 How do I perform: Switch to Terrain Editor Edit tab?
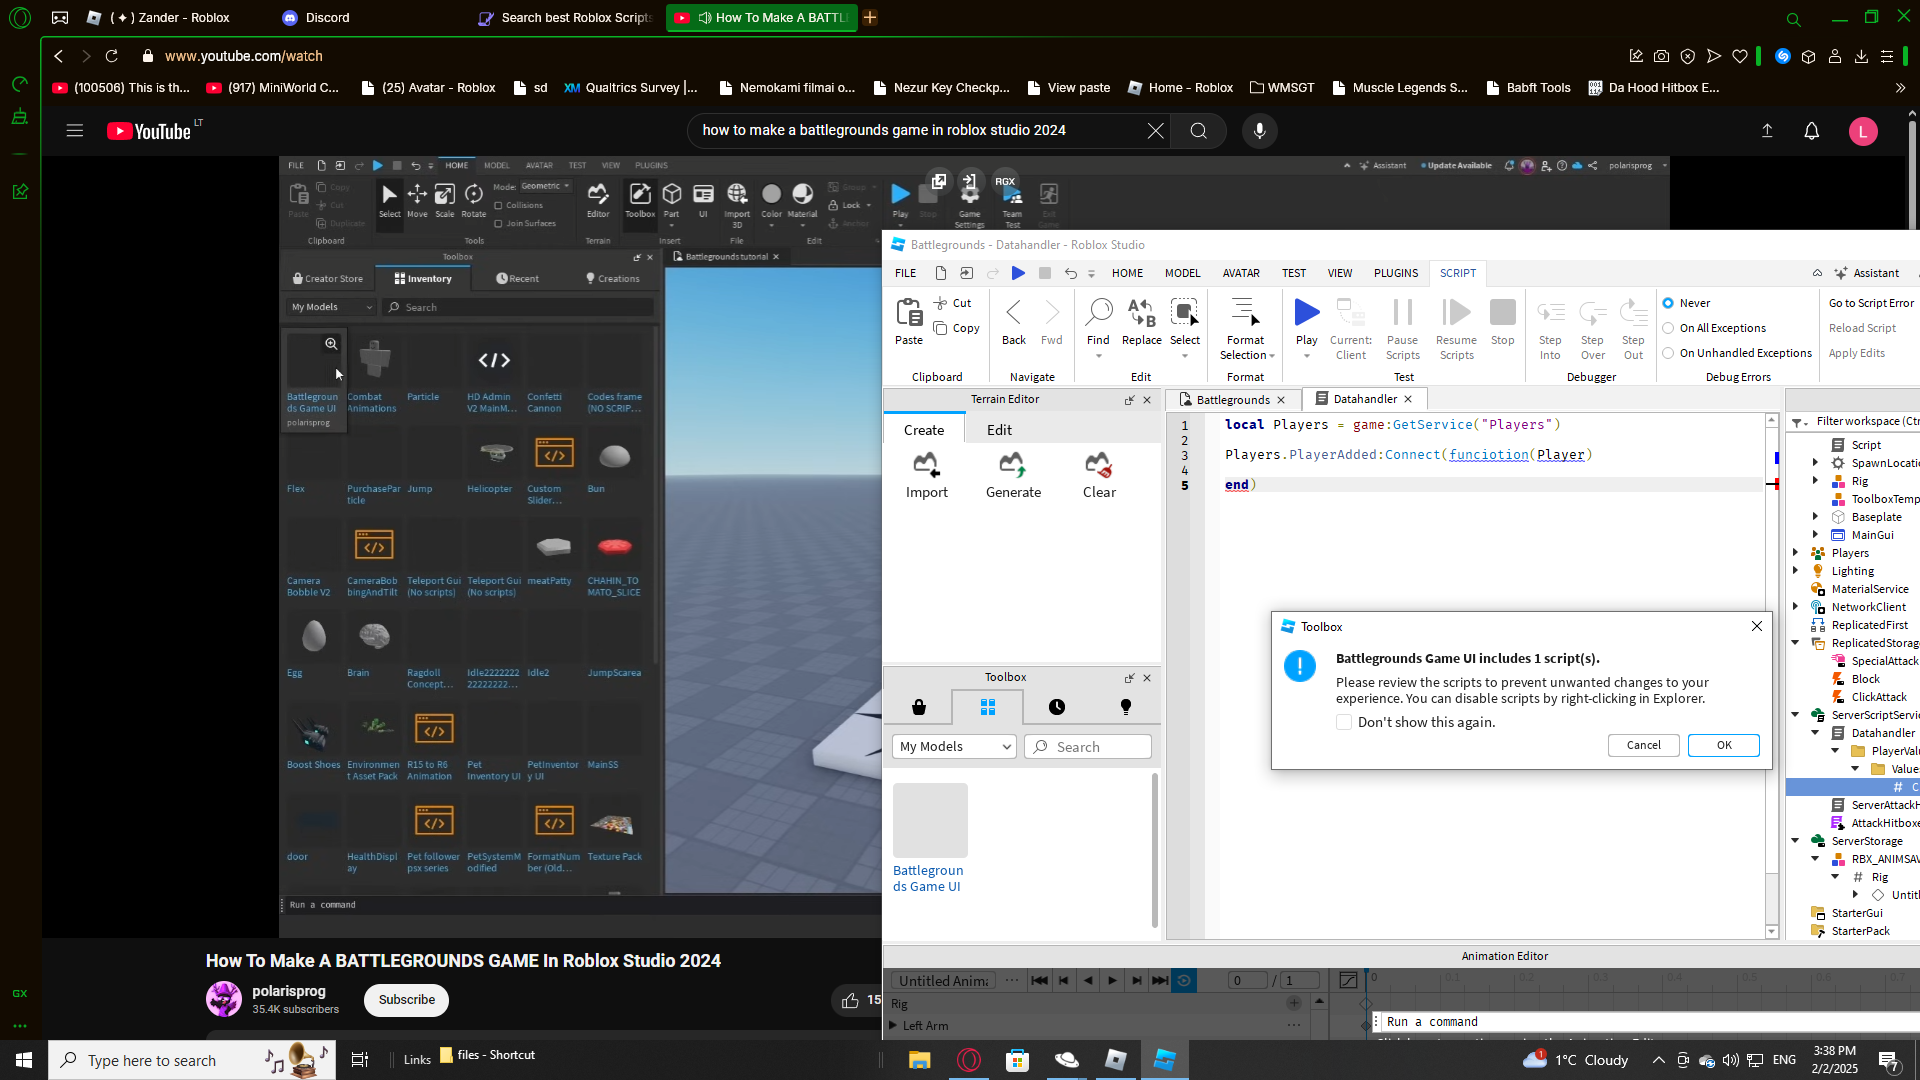click(x=999, y=430)
